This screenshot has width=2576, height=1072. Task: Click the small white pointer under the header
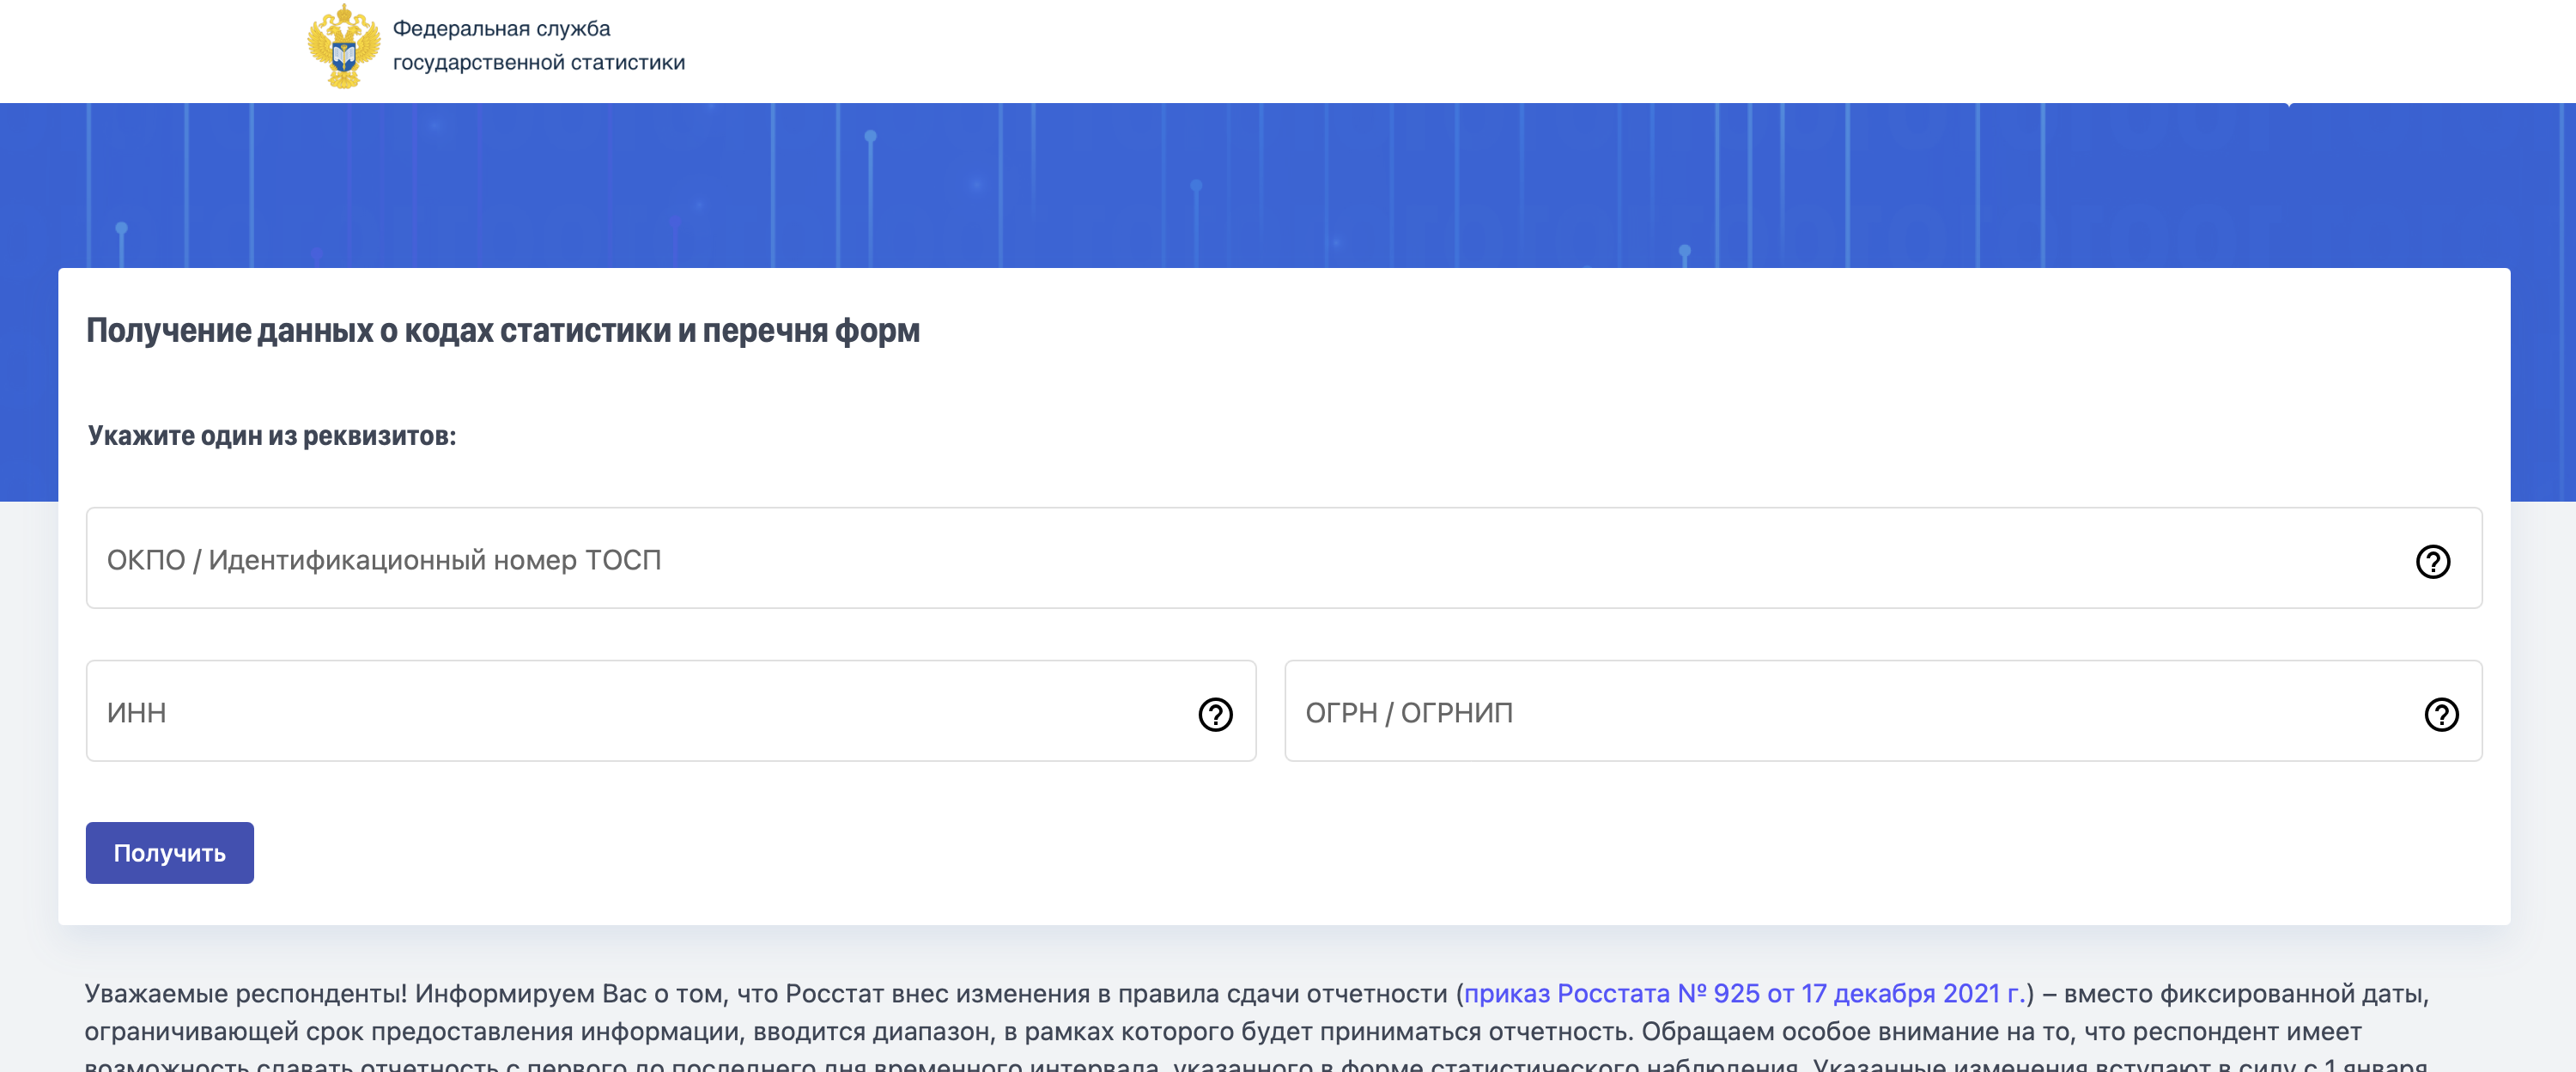pos(2288,104)
